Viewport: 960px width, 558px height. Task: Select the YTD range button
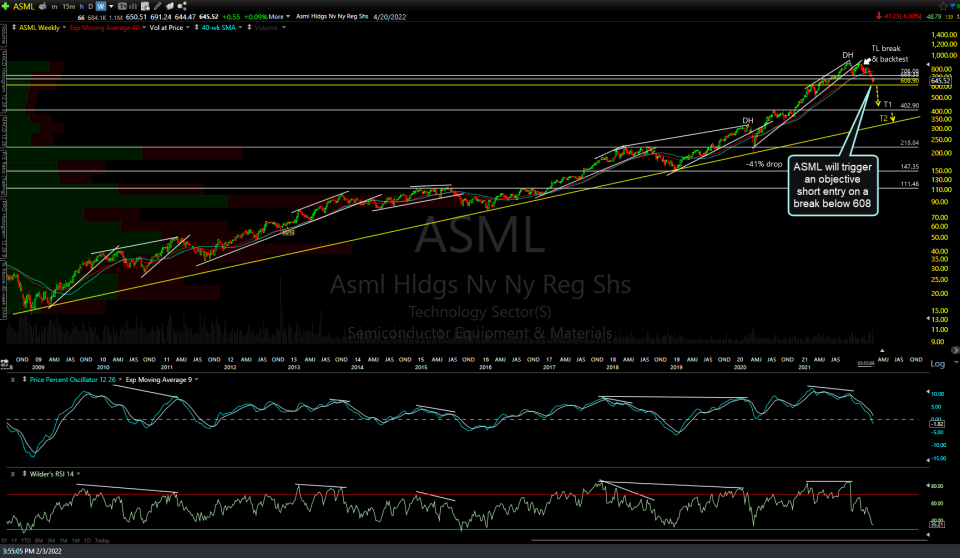pyautogui.click(x=26, y=540)
